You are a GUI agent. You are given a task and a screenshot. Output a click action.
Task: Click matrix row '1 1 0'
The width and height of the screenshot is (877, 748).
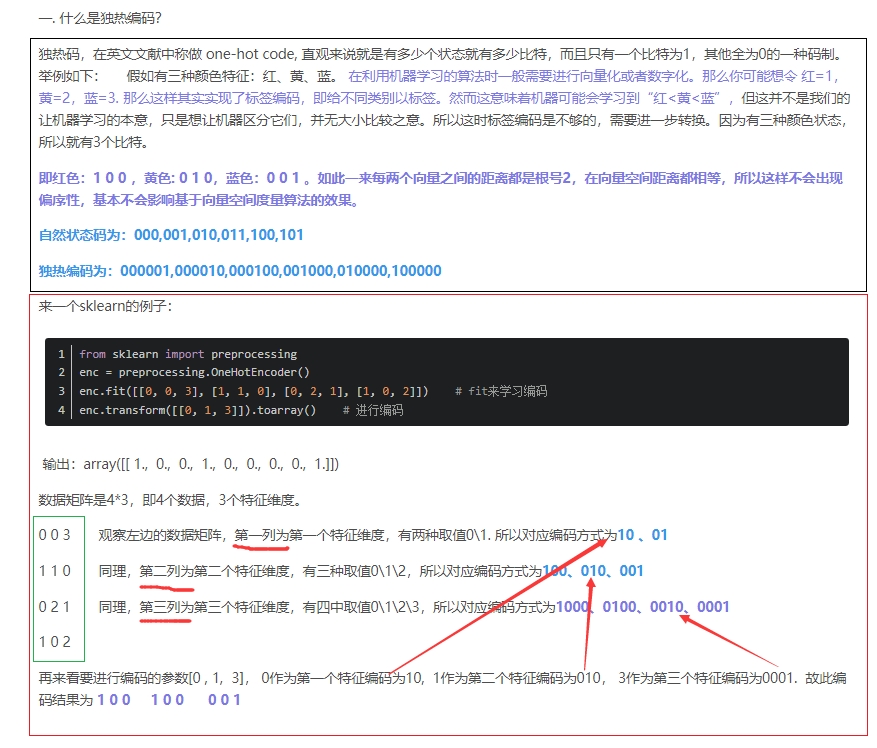[55, 571]
